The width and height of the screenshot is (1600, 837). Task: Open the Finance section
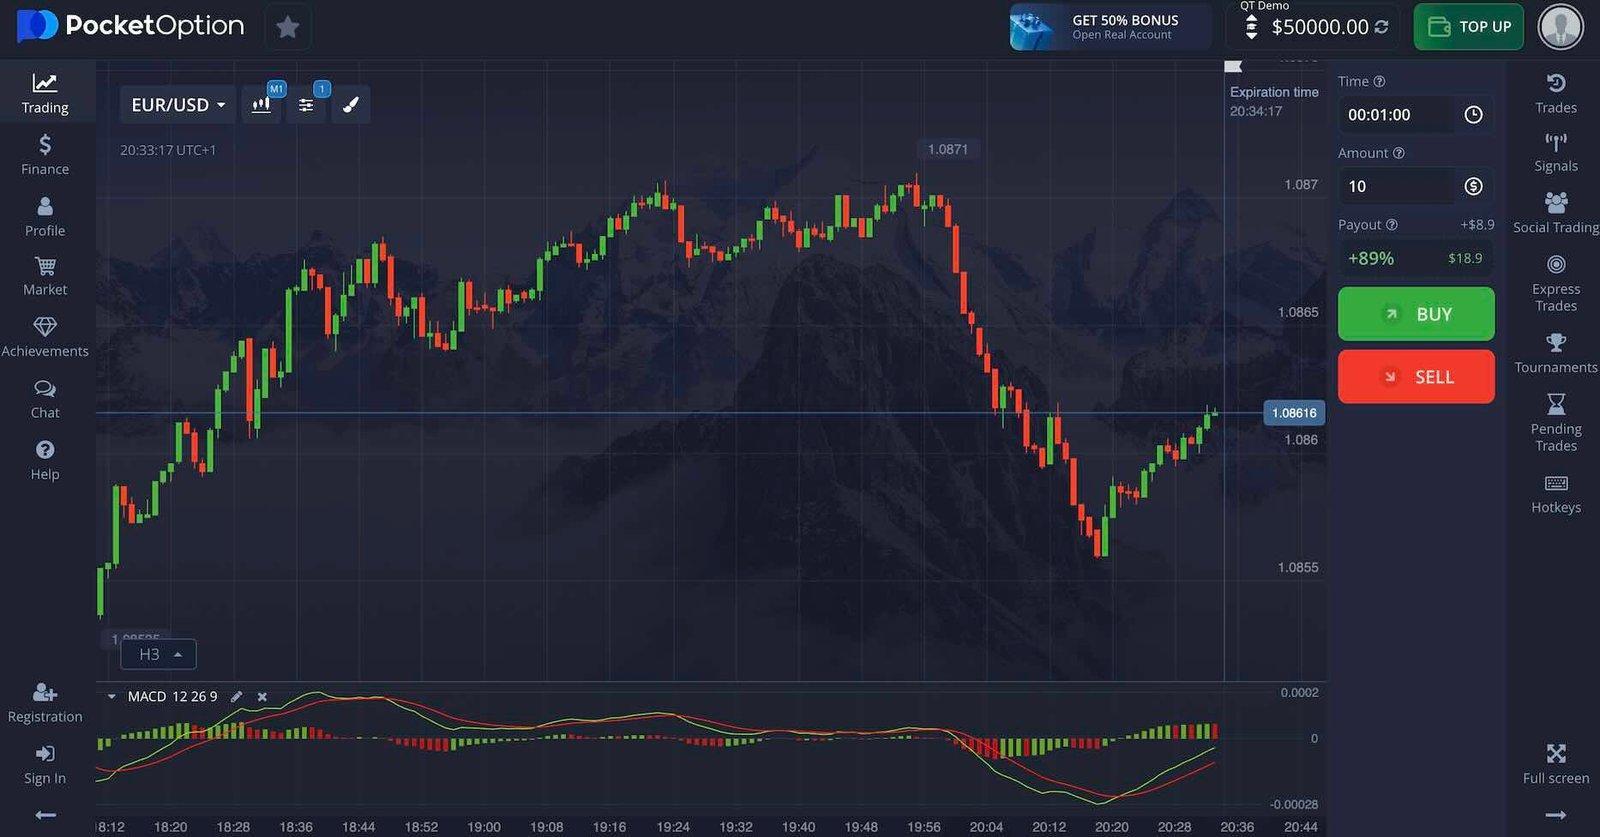(x=45, y=155)
